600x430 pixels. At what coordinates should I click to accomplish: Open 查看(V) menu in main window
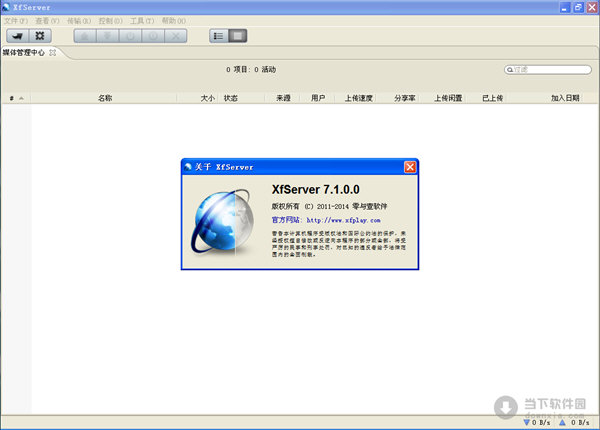[47, 21]
